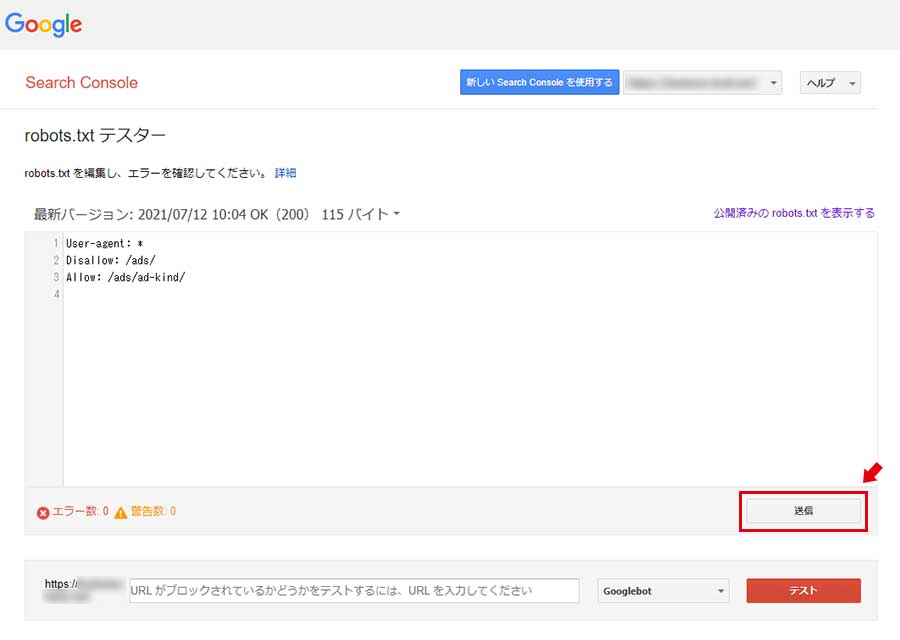Open the blurred property selector dropdown
900x640 pixels.
tap(702, 83)
